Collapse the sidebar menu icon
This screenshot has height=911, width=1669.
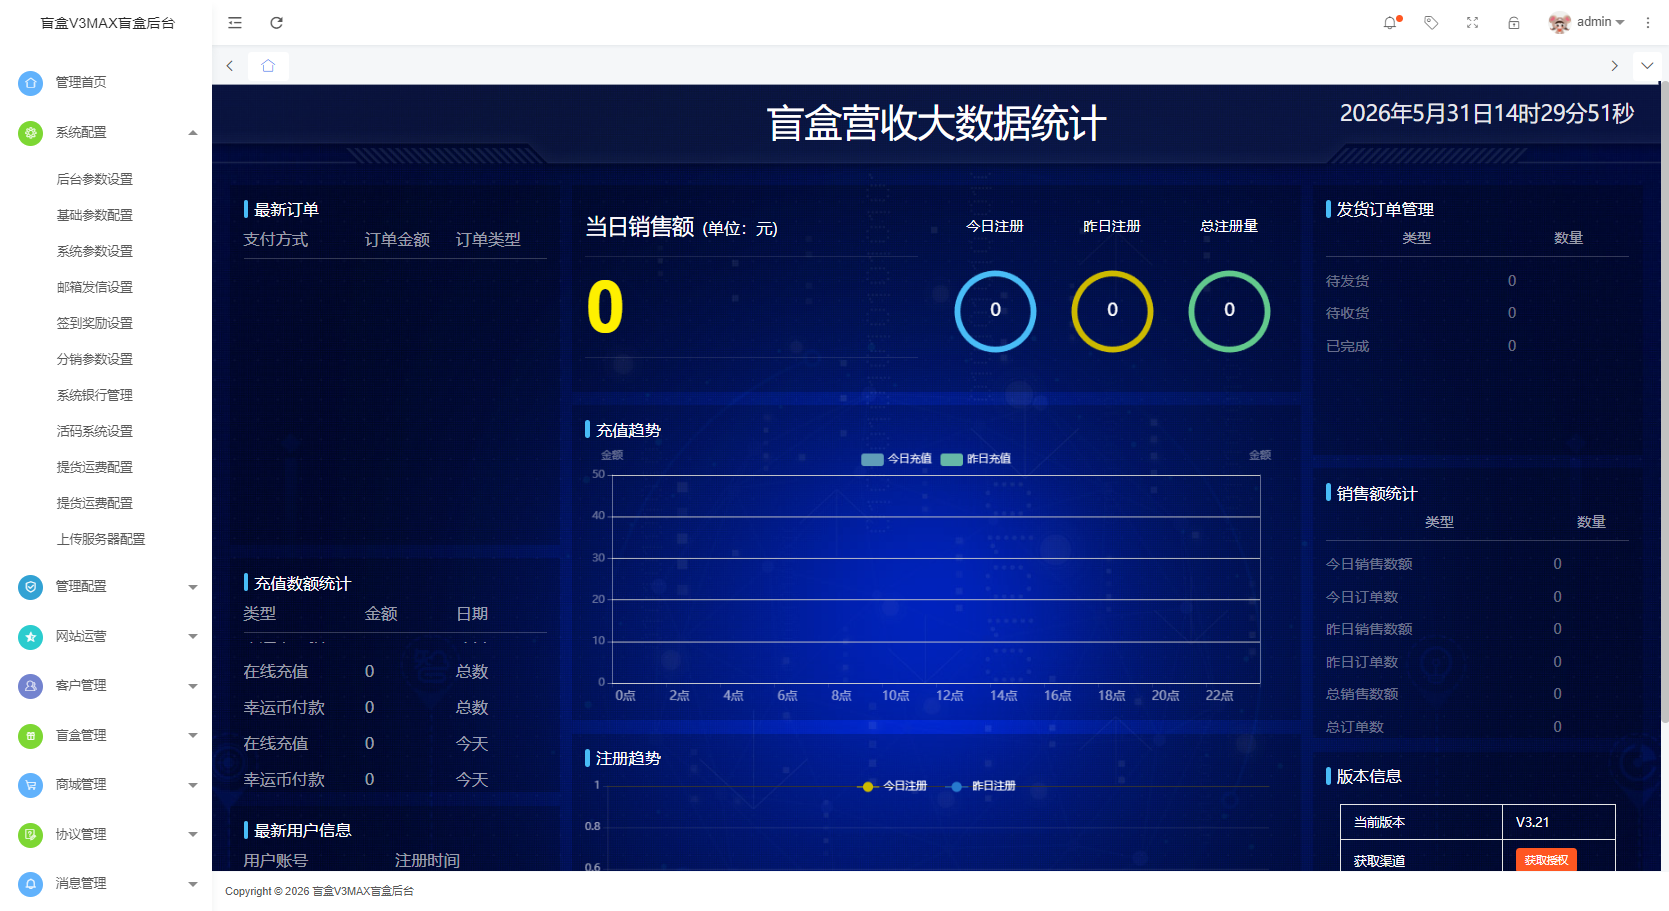pos(235,23)
